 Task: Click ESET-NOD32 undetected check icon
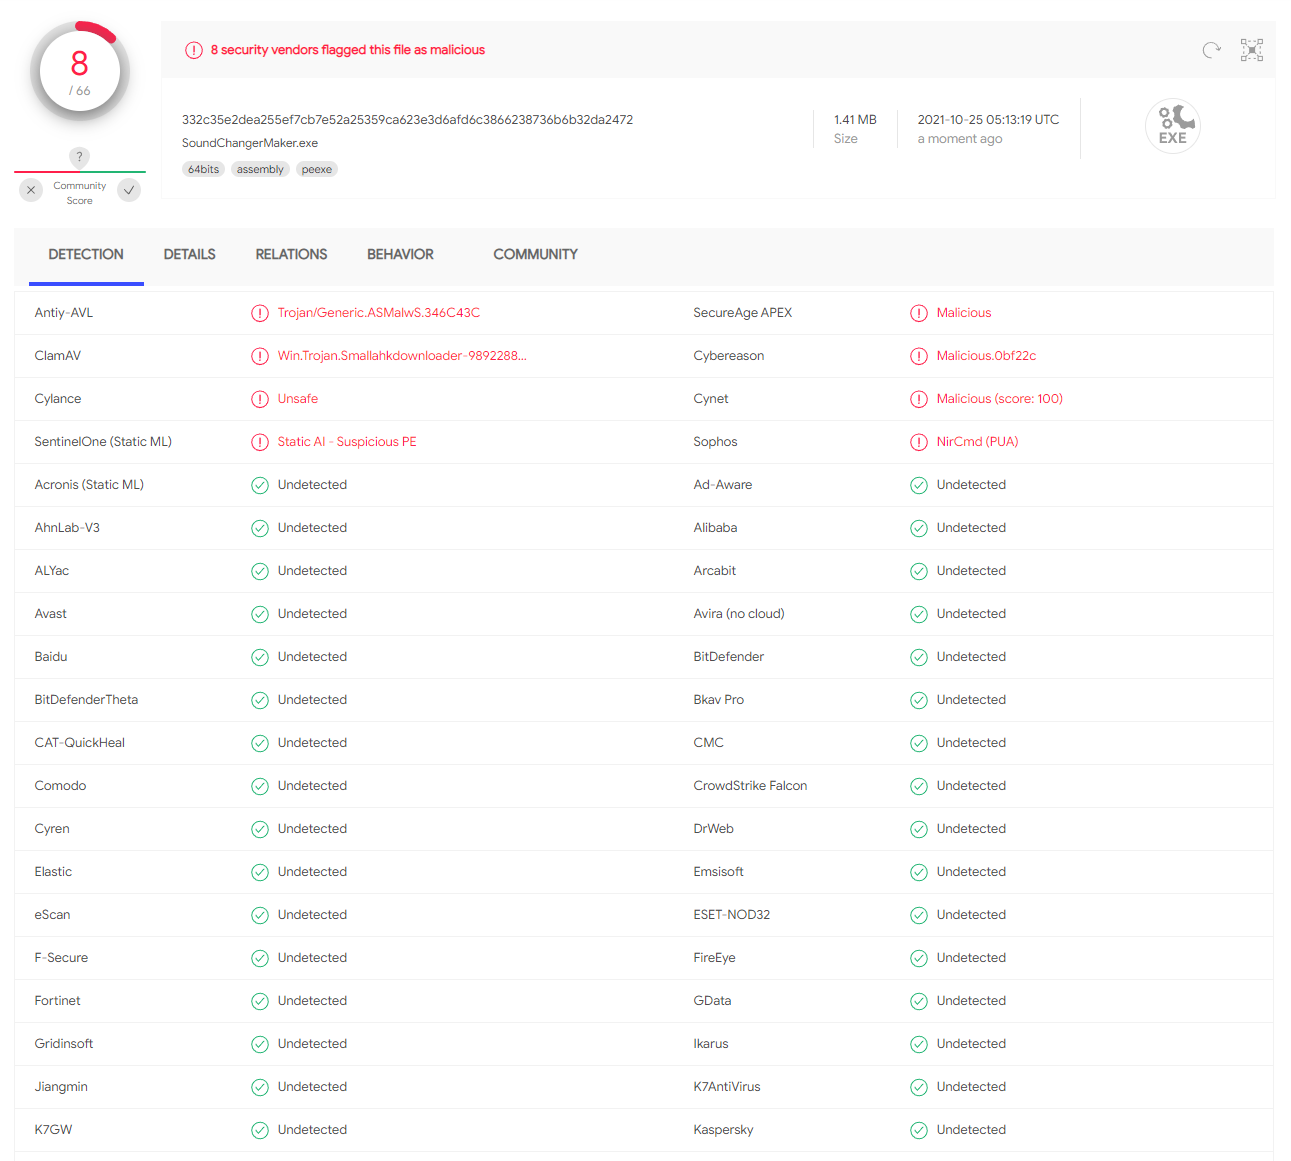[919, 915]
